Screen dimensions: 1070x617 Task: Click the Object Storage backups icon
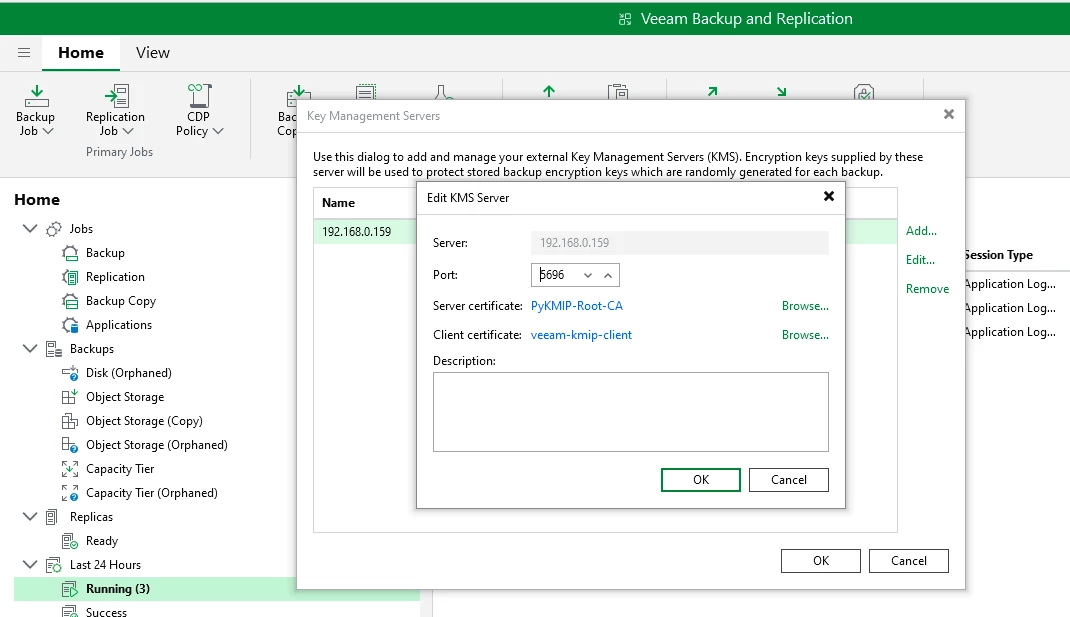pos(70,397)
